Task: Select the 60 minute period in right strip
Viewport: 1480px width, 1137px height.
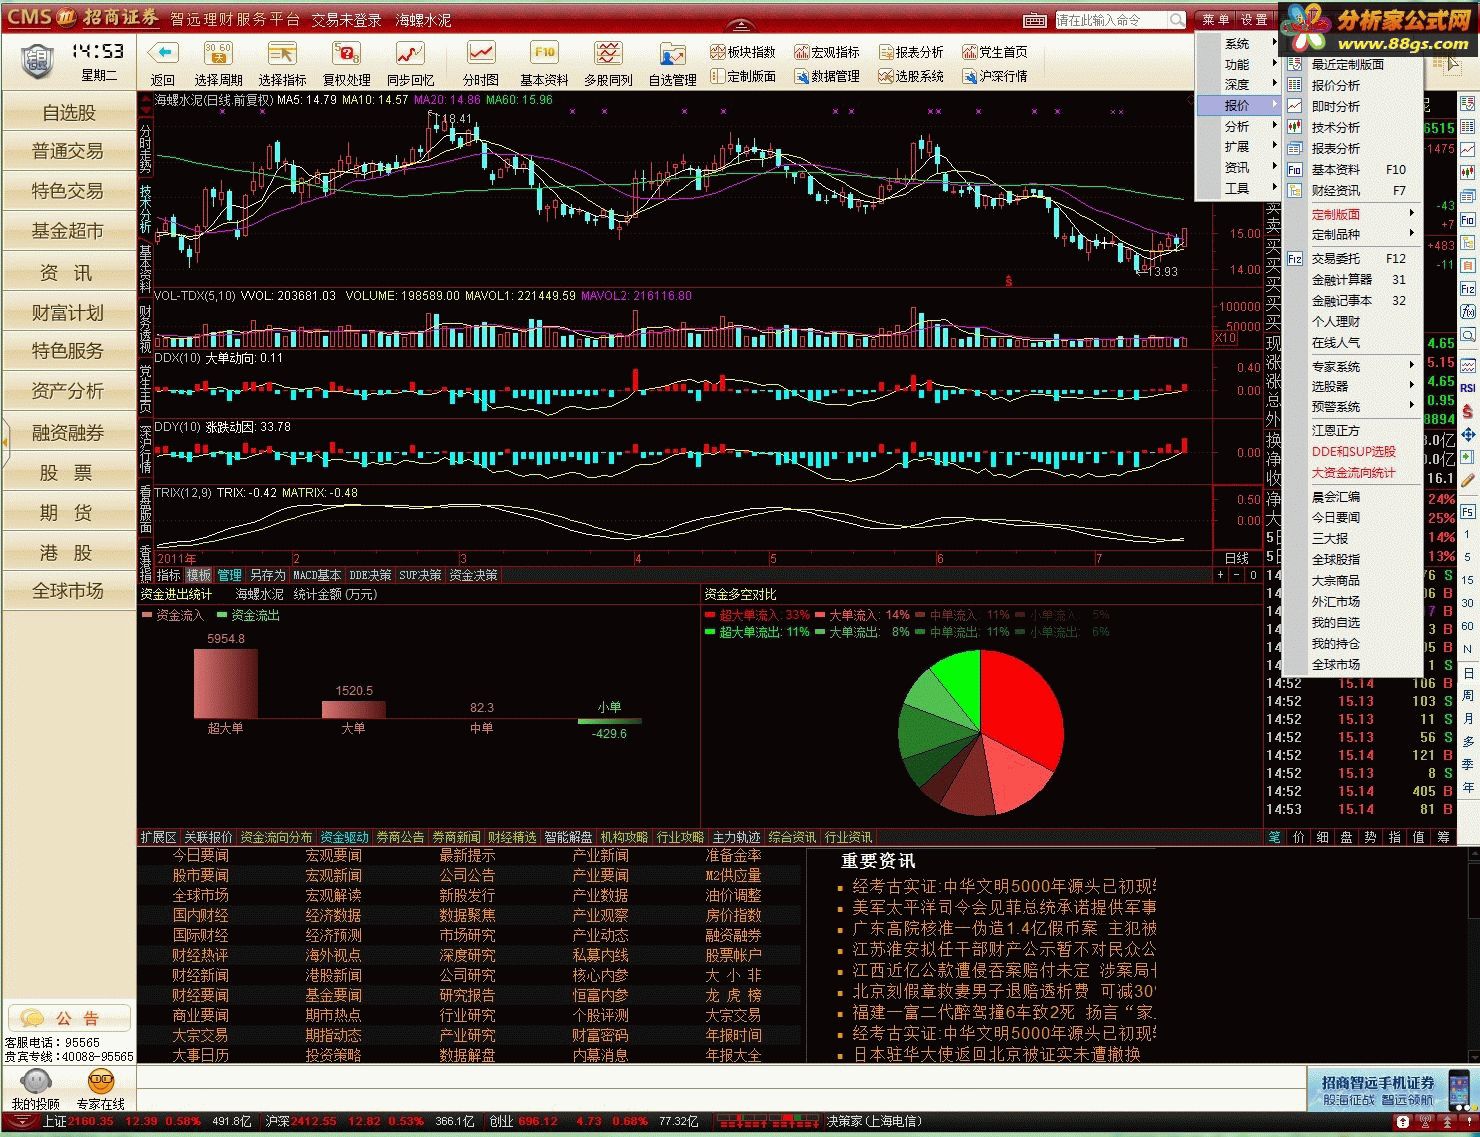Action: (1468, 626)
